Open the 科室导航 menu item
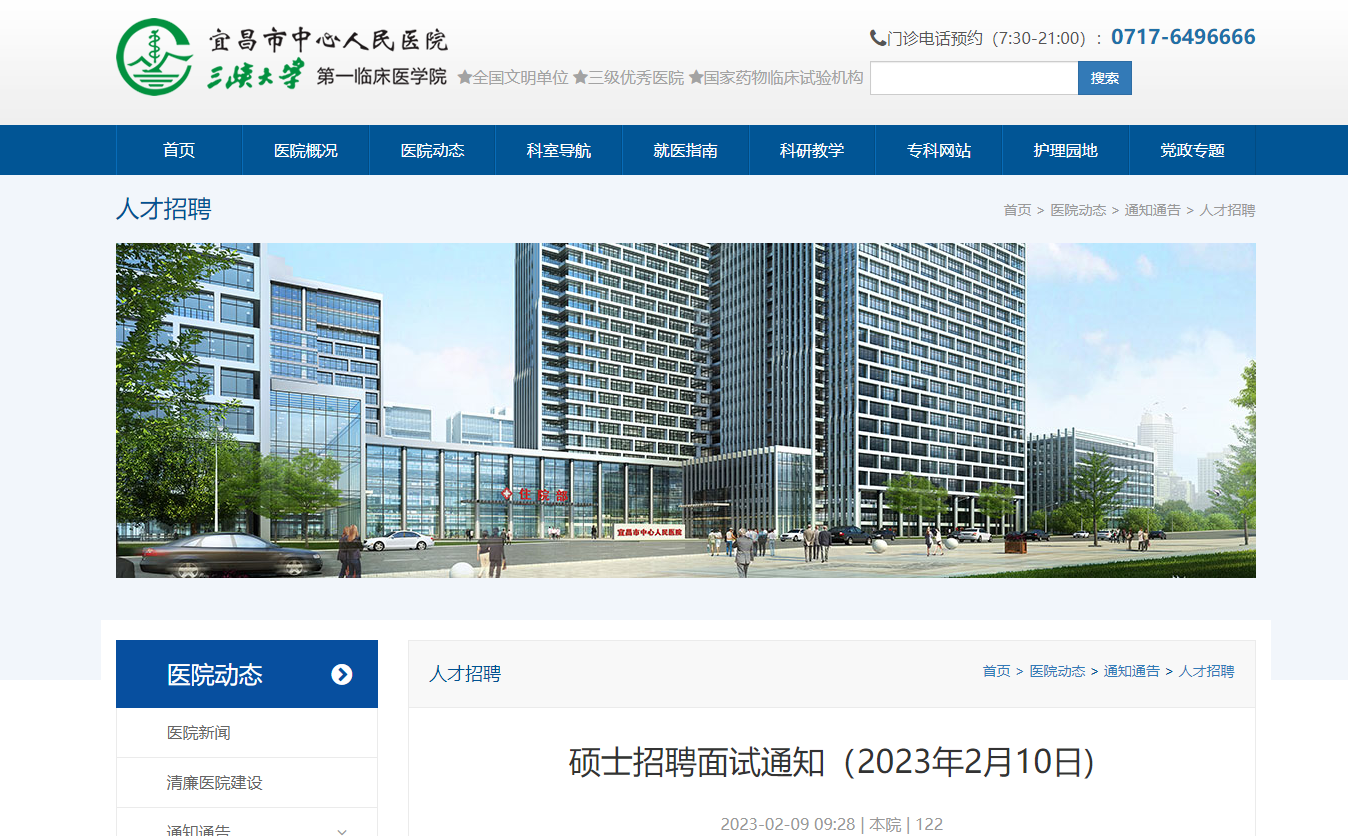 [x=559, y=150]
